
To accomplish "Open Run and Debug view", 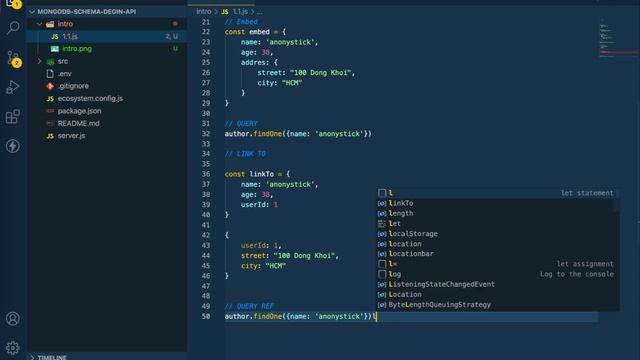I will tap(13, 87).
